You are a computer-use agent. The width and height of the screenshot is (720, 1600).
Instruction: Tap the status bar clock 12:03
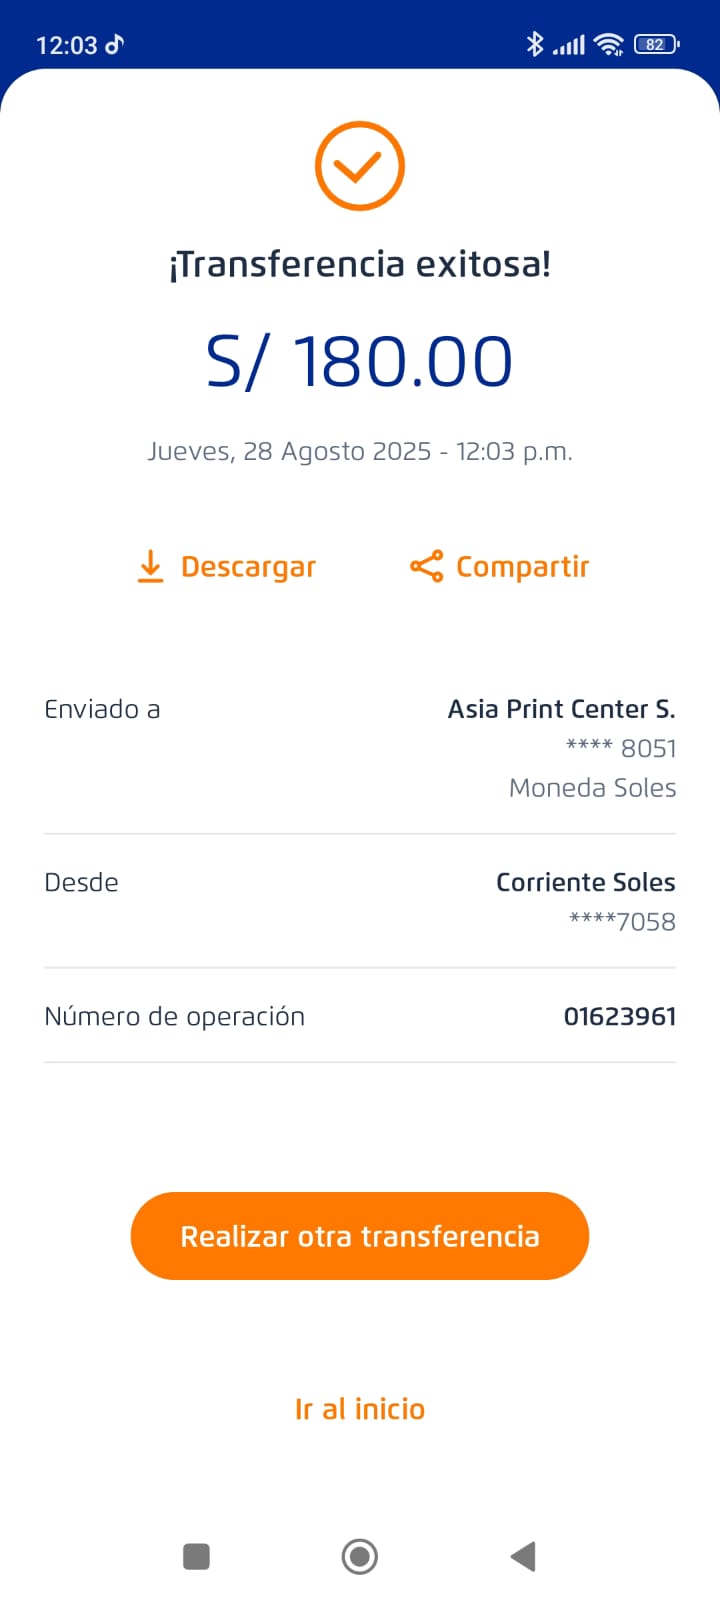click(67, 45)
